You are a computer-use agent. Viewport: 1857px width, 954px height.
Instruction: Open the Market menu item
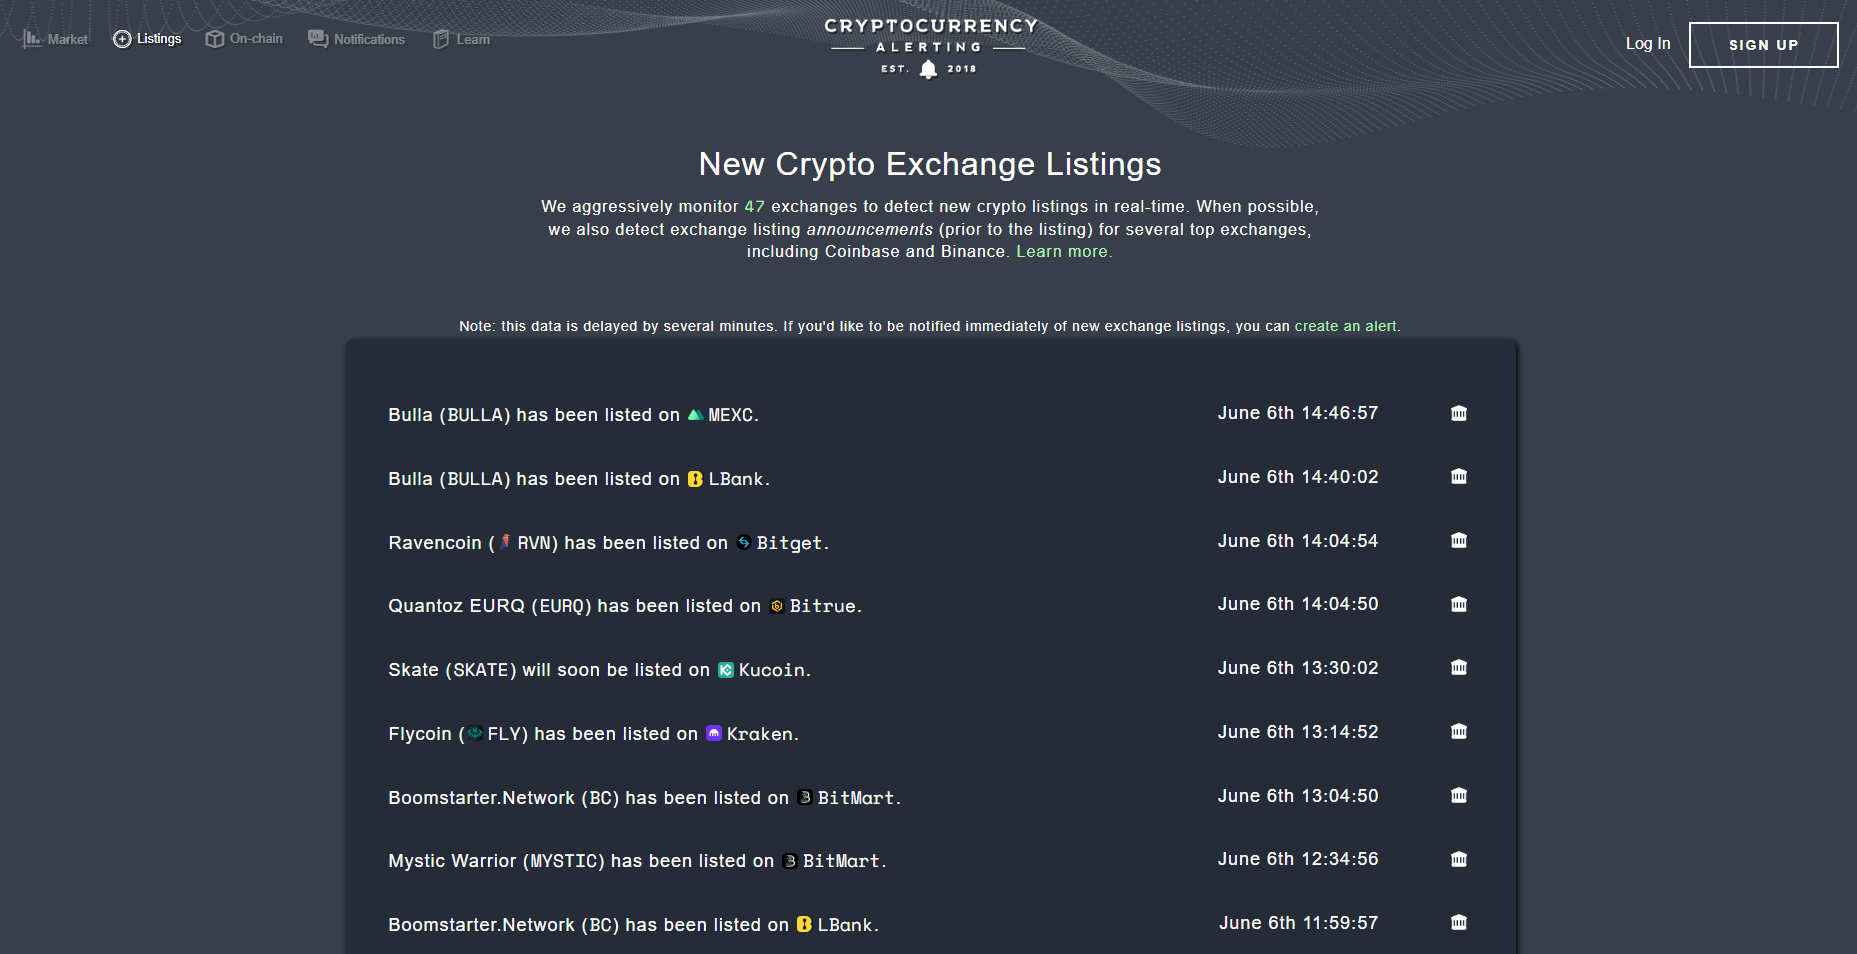pyautogui.click(x=56, y=39)
